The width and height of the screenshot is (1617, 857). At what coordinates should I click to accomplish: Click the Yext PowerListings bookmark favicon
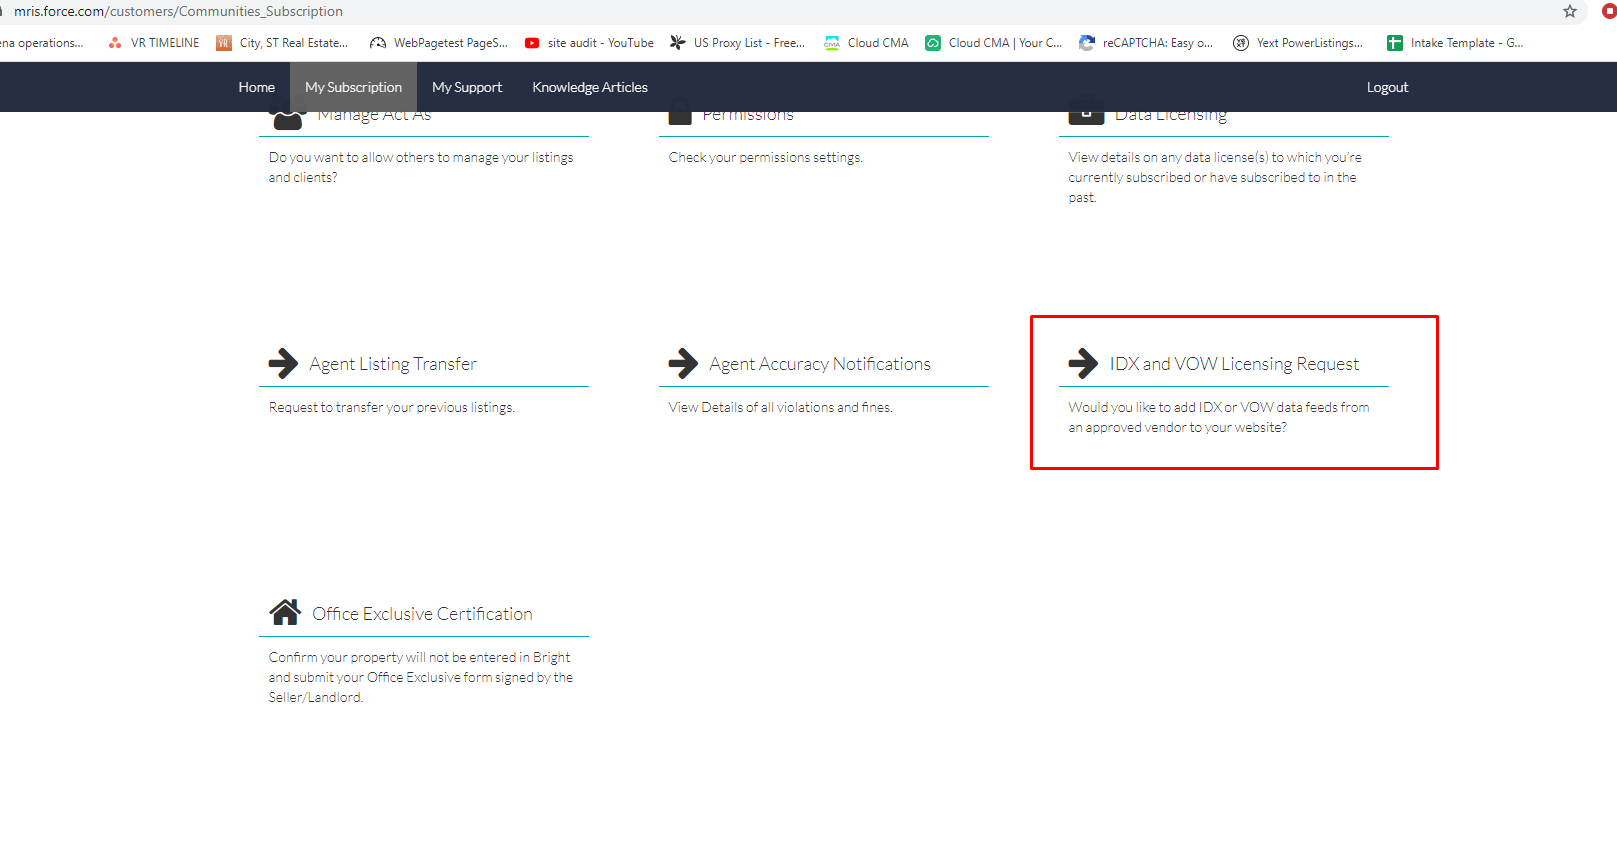1241,43
